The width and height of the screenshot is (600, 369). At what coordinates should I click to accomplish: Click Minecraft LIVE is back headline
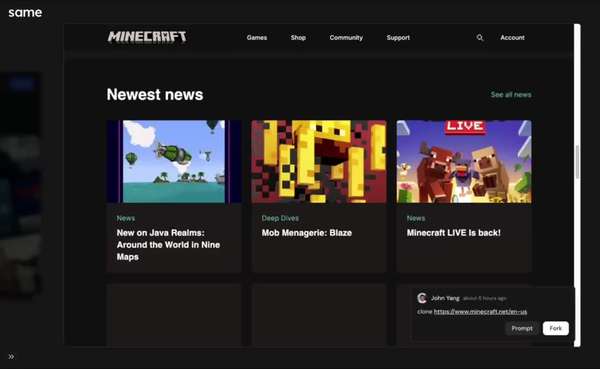click(x=453, y=233)
